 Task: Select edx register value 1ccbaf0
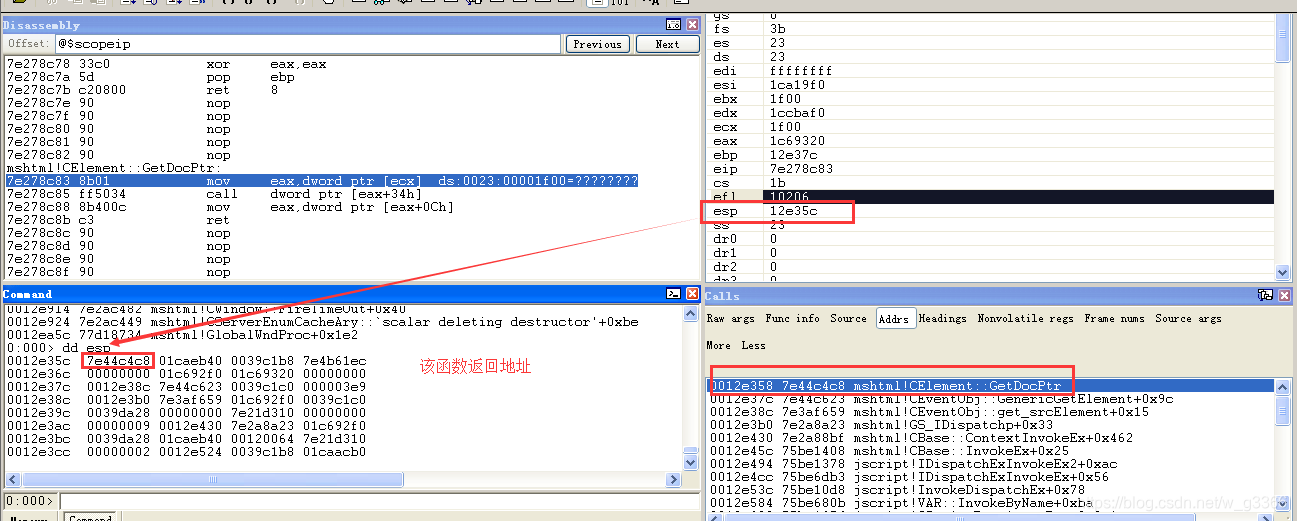[x=797, y=113]
